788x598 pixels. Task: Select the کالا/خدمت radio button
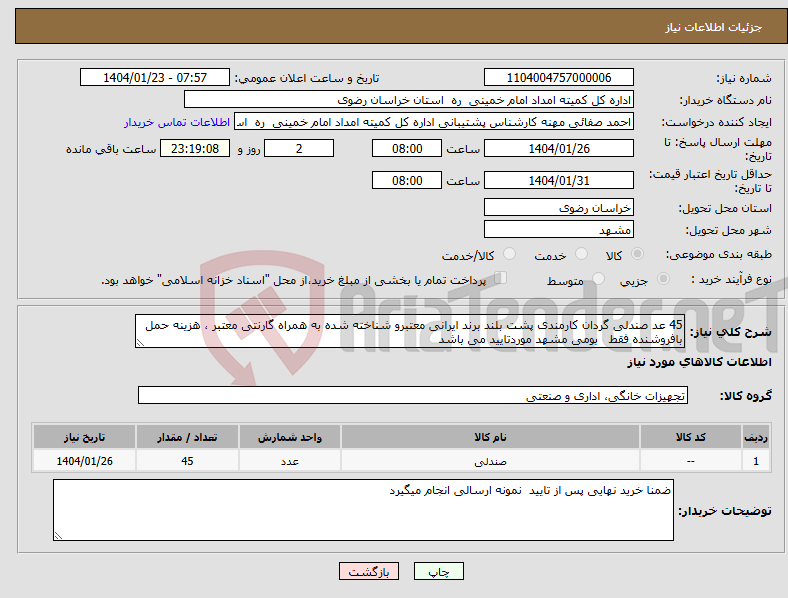pyautogui.click(x=510, y=254)
